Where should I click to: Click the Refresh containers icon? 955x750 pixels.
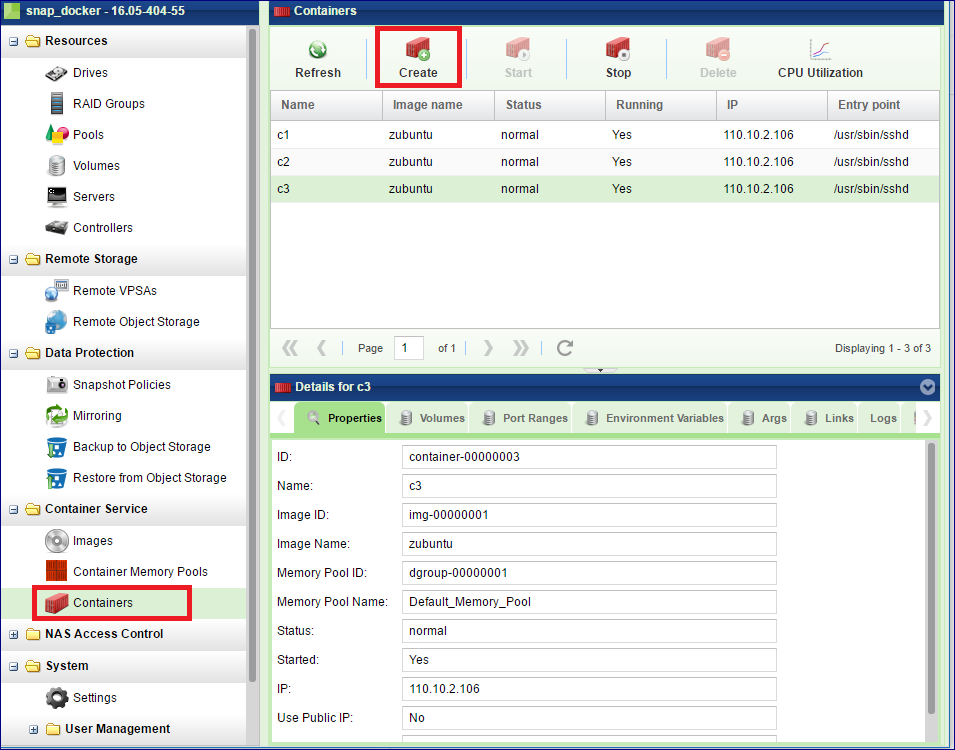coord(317,50)
